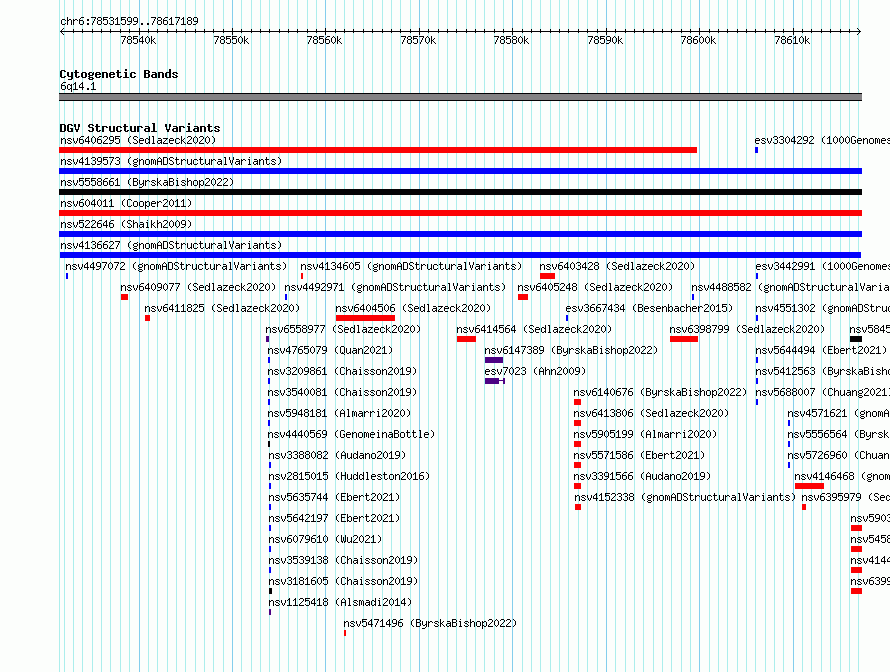This screenshot has height=672, width=890.
Task: Open esv7023 (Ahn2009) variant label
Action: tap(535, 371)
